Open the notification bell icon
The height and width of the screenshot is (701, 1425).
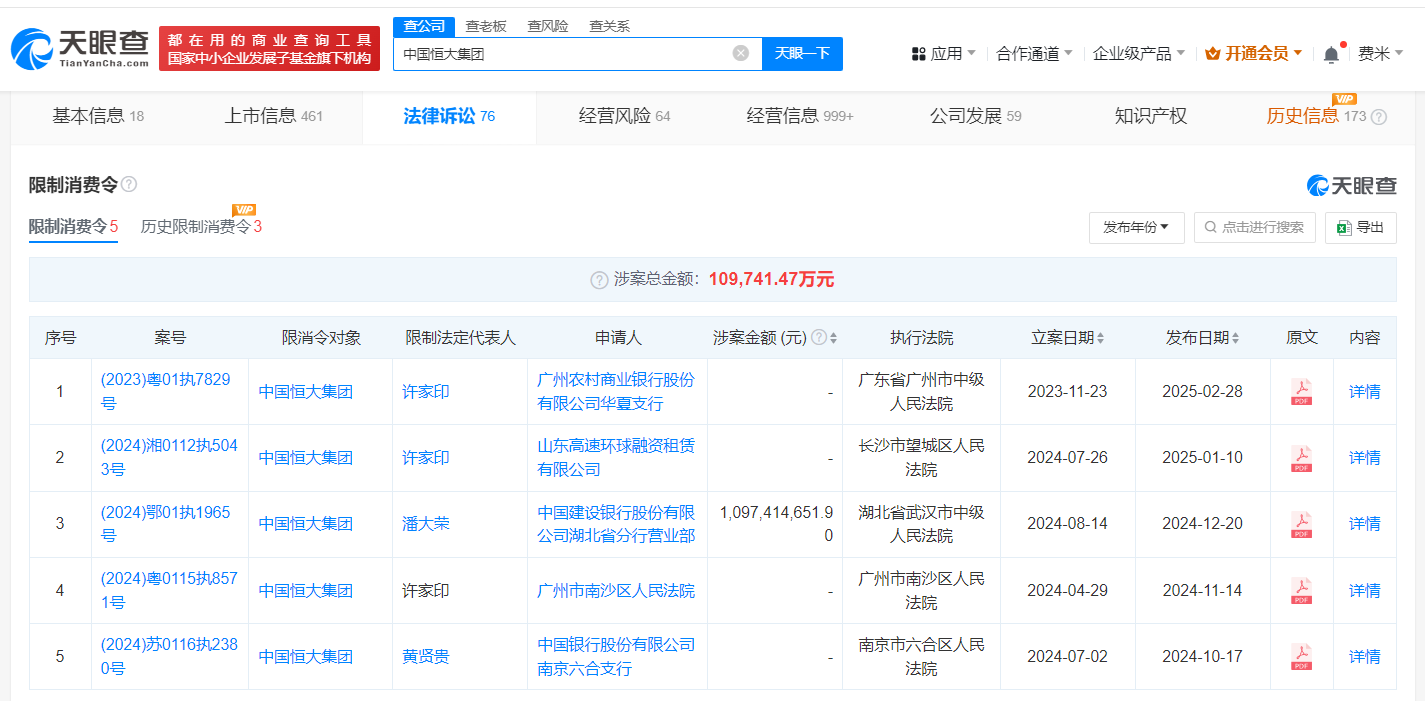coord(1330,54)
